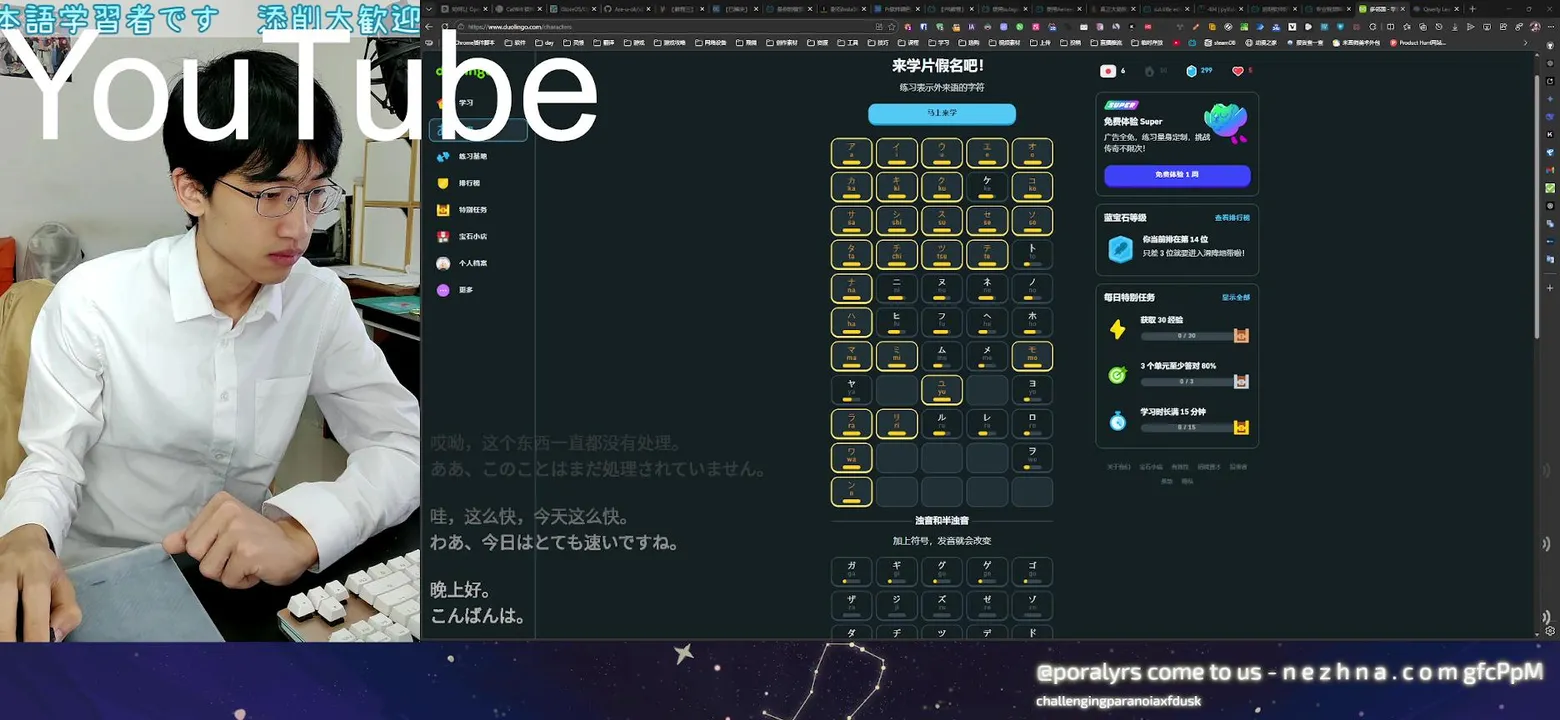Select the ン (n) katakana tile
This screenshot has height=720, width=1560.
tap(851, 491)
